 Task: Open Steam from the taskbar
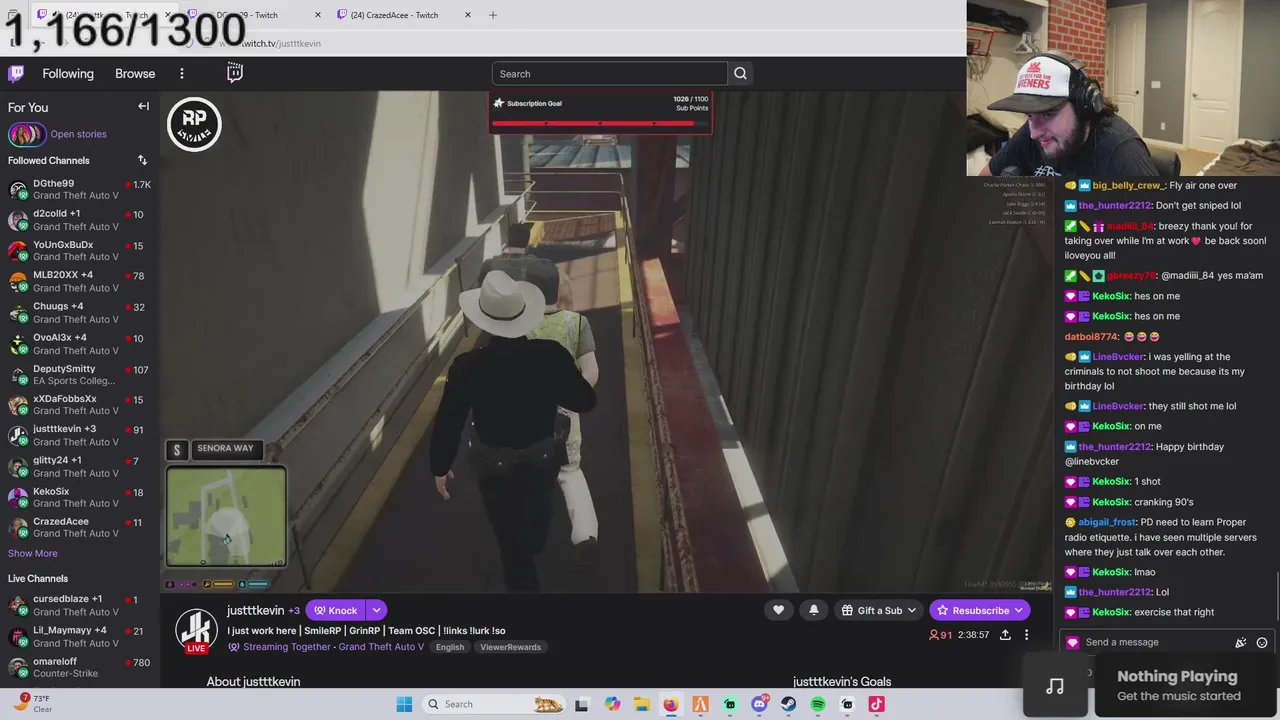pyautogui.click(x=789, y=704)
